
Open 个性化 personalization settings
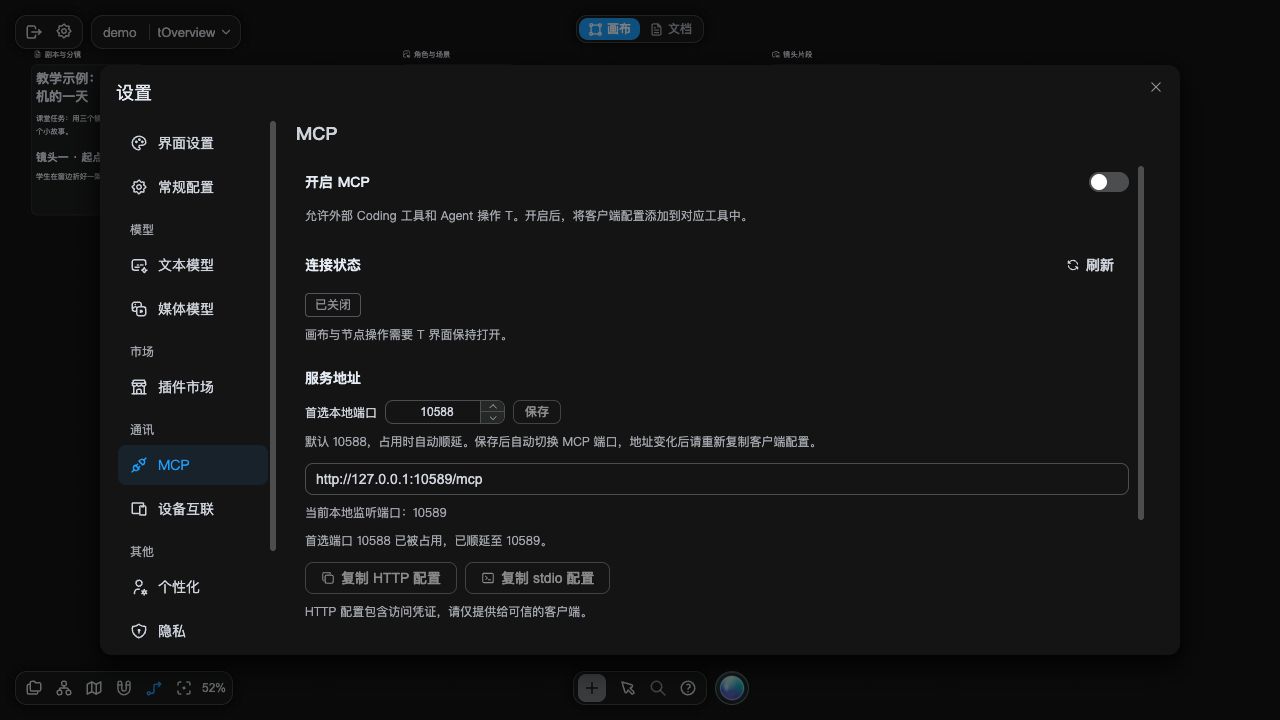192,587
